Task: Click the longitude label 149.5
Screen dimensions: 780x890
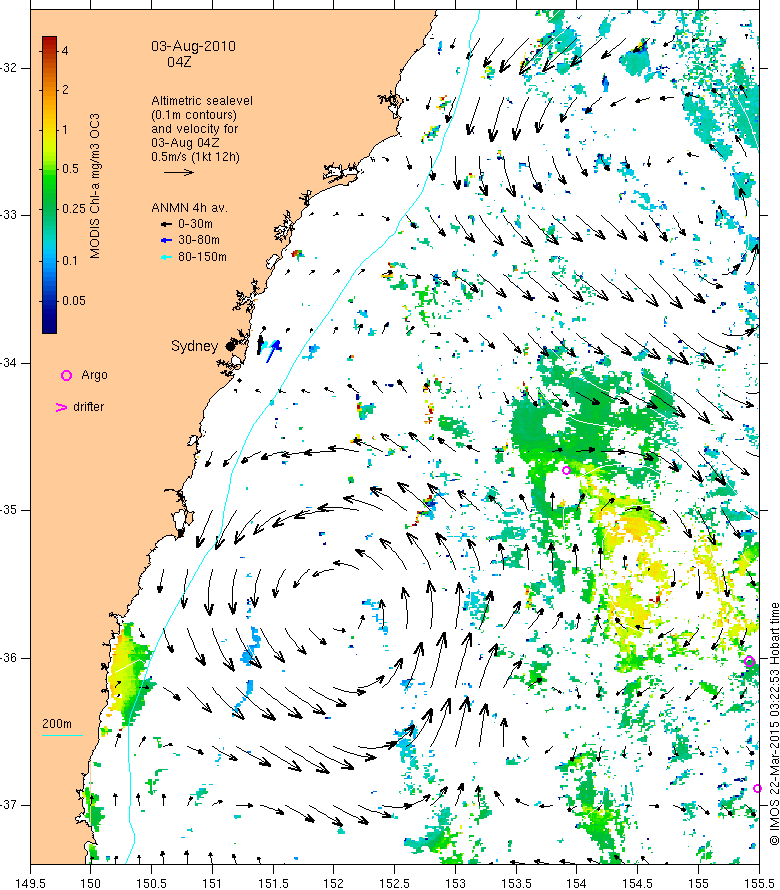Action: [x=31, y=883]
